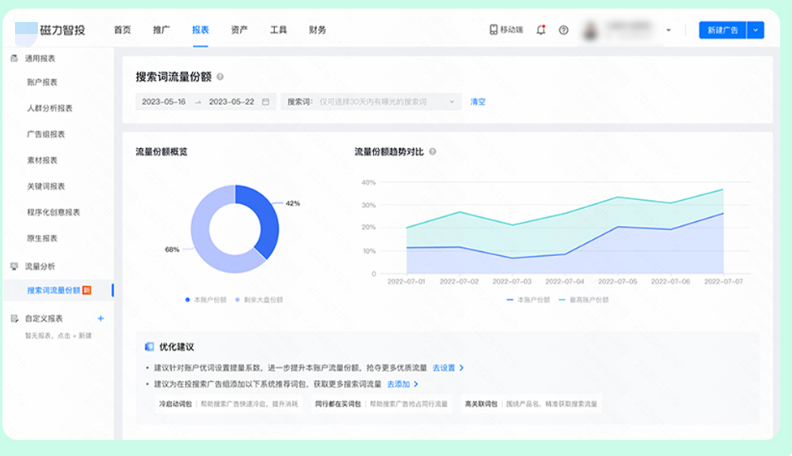Open 原生报表 in the sidebar

pos(42,238)
